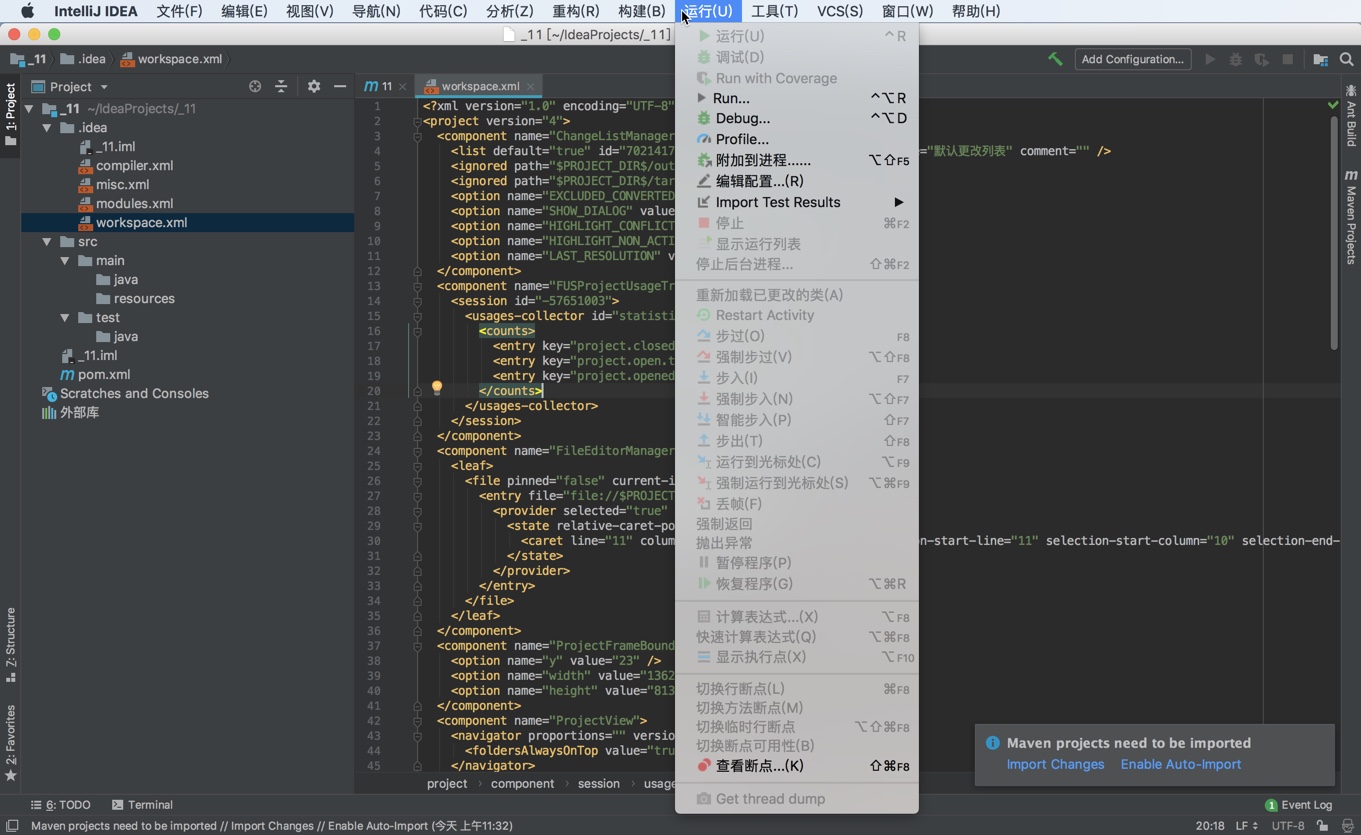Viewport: 1361px width, 835px height.
Task: Collapse the _11 project root node
Action: pyautogui.click(x=29, y=109)
